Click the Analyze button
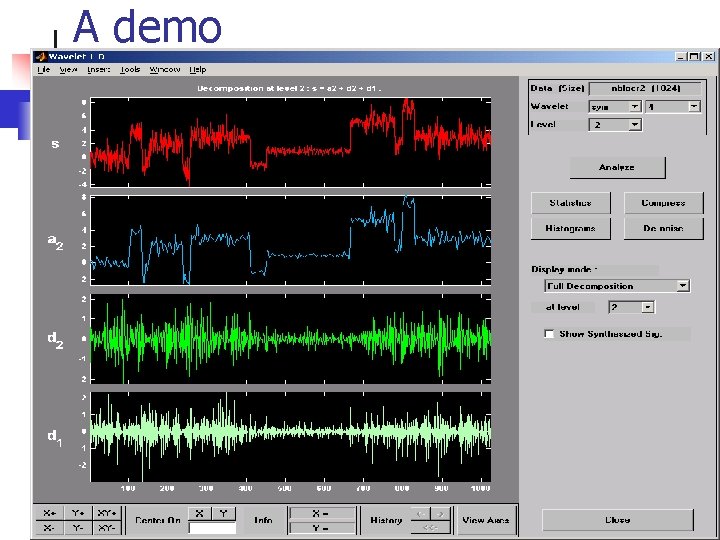720x540 pixels. (617, 168)
